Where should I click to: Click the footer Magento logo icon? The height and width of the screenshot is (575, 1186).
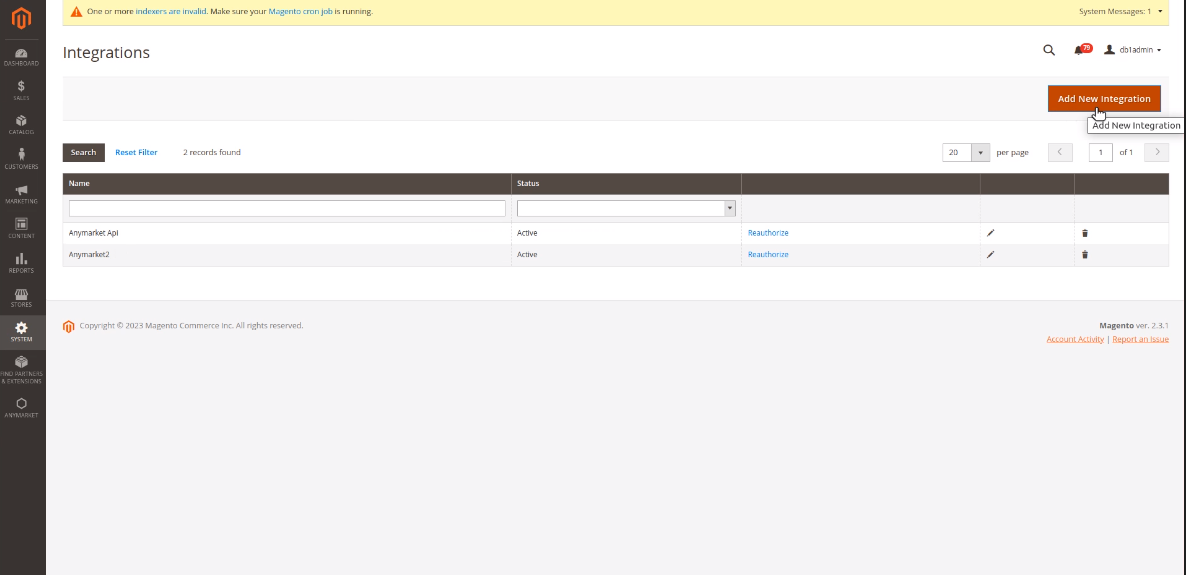(69, 326)
